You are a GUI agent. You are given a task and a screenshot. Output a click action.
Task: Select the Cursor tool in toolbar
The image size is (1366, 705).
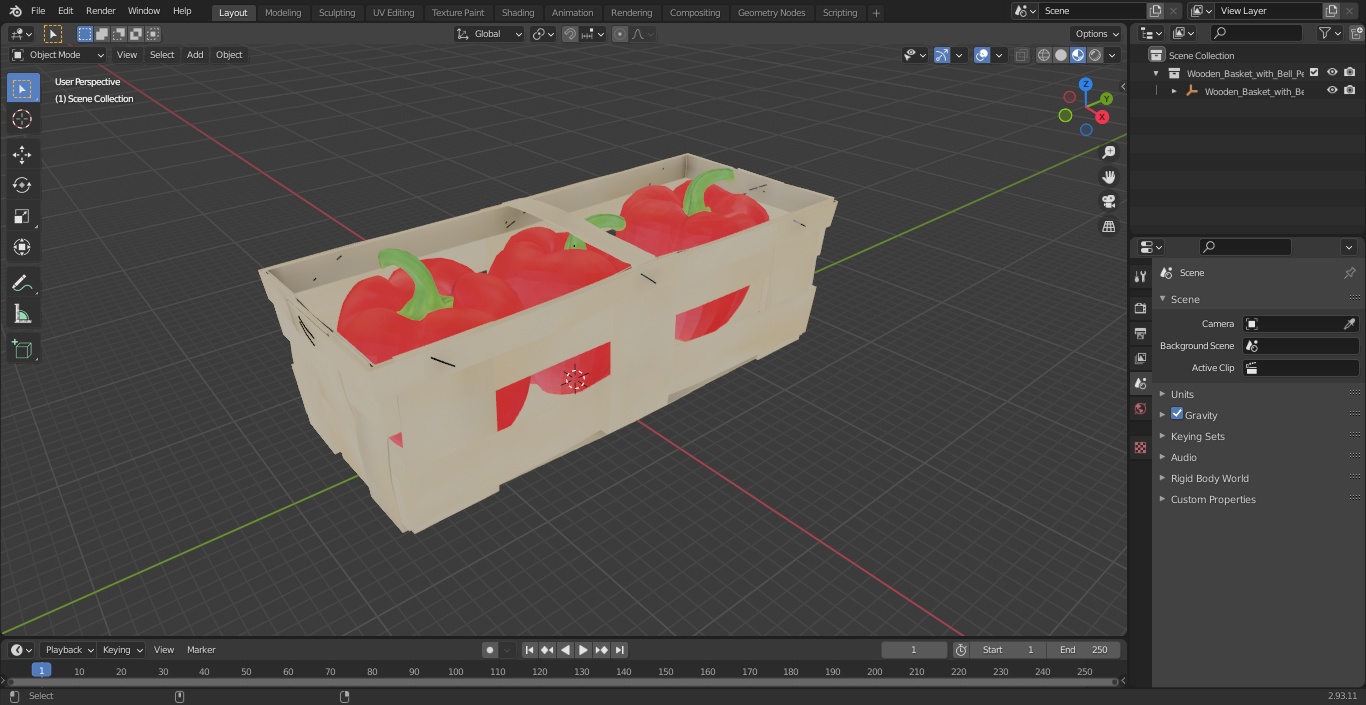22,119
